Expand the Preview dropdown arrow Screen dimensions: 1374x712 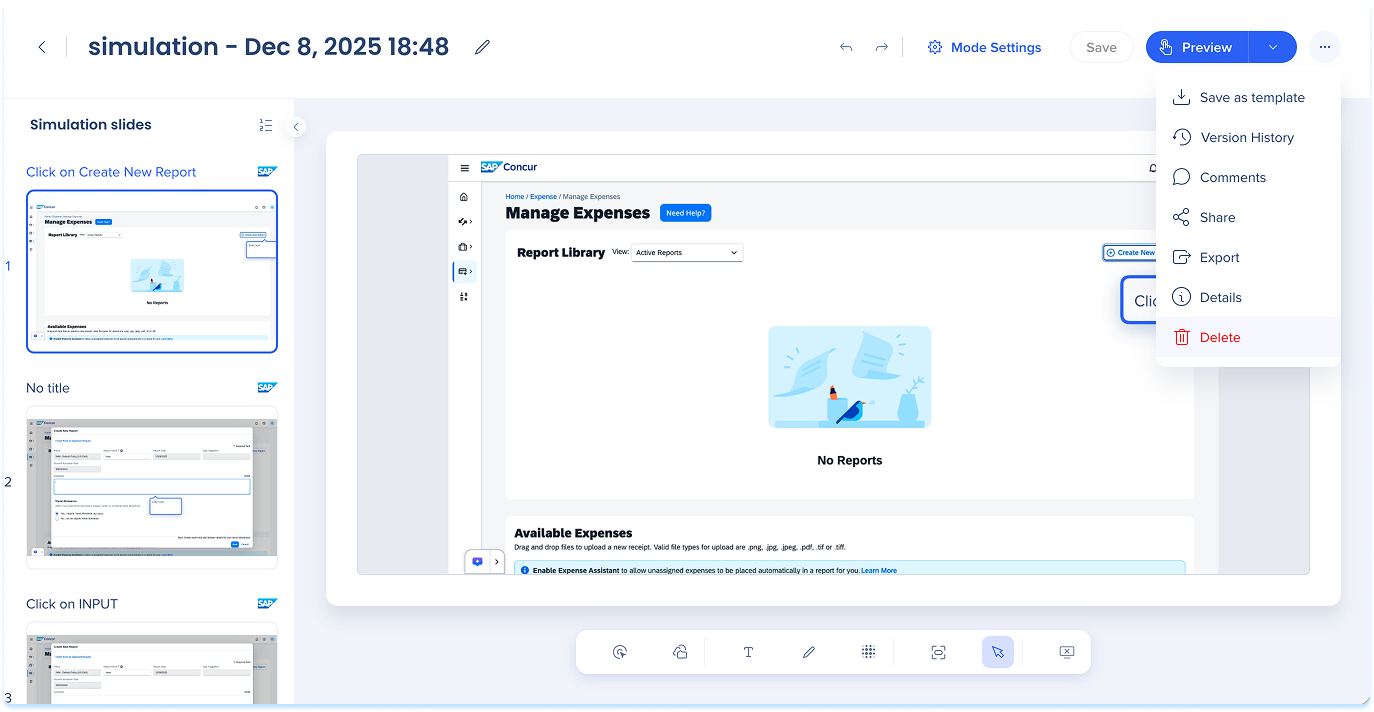pos(1272,47)
